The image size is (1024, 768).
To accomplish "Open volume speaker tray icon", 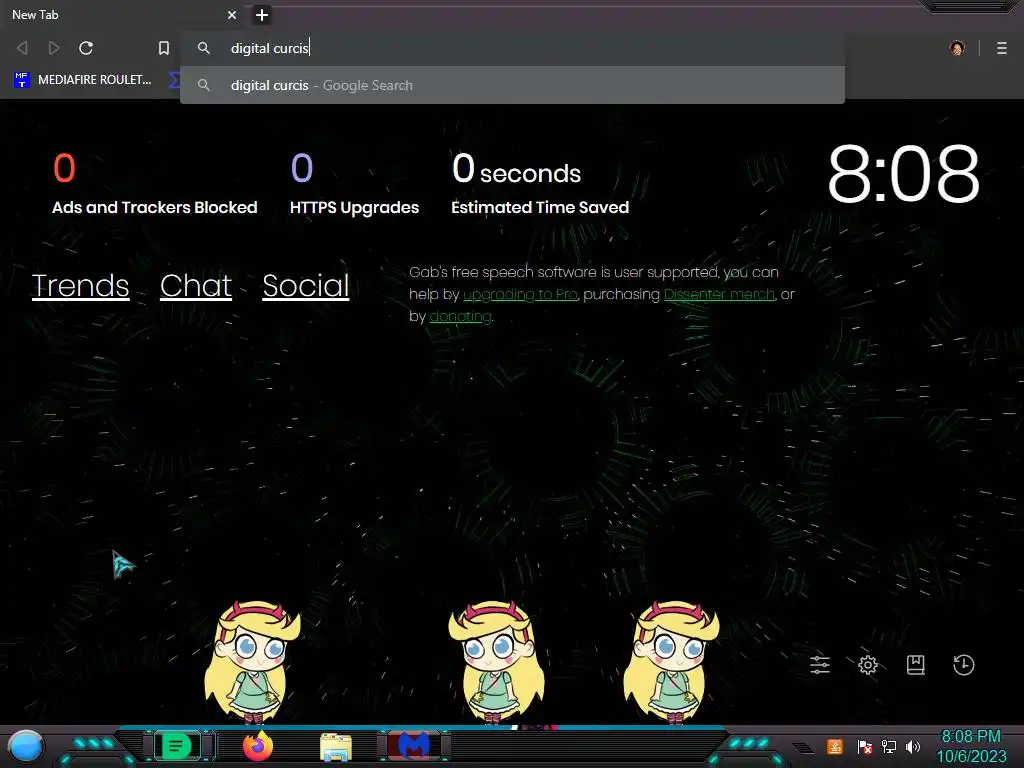I will [x=913, y=746].
